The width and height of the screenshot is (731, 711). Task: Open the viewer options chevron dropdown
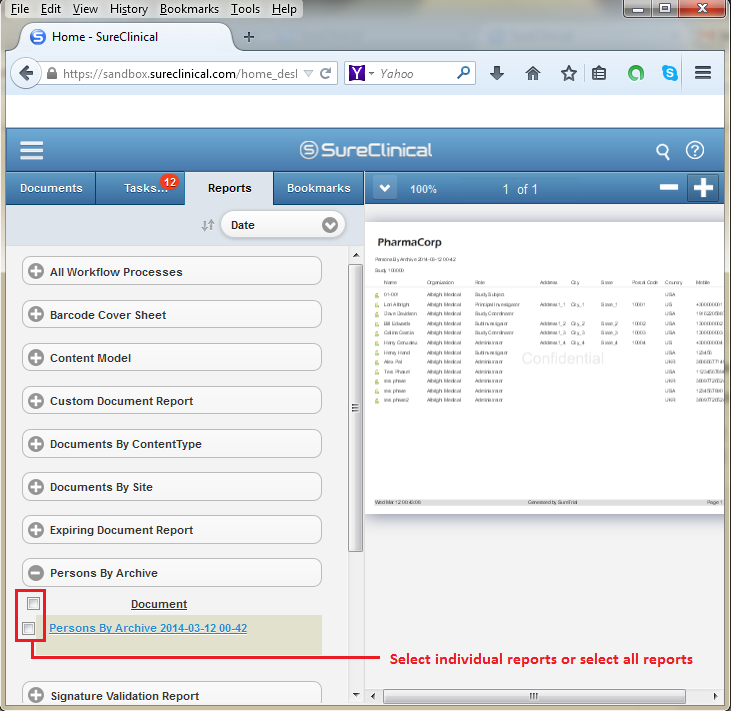pyautogui.click(x=385, y=188)
